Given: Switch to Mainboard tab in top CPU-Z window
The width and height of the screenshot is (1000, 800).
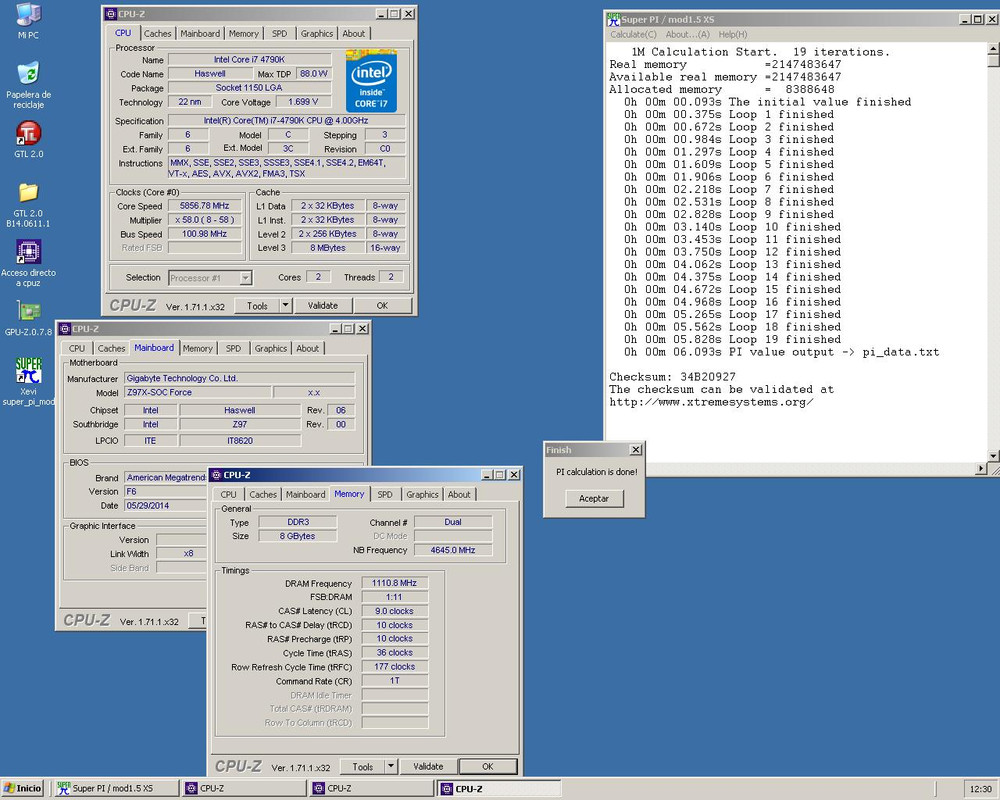Looking at the screenshot, I should [200, 33].
